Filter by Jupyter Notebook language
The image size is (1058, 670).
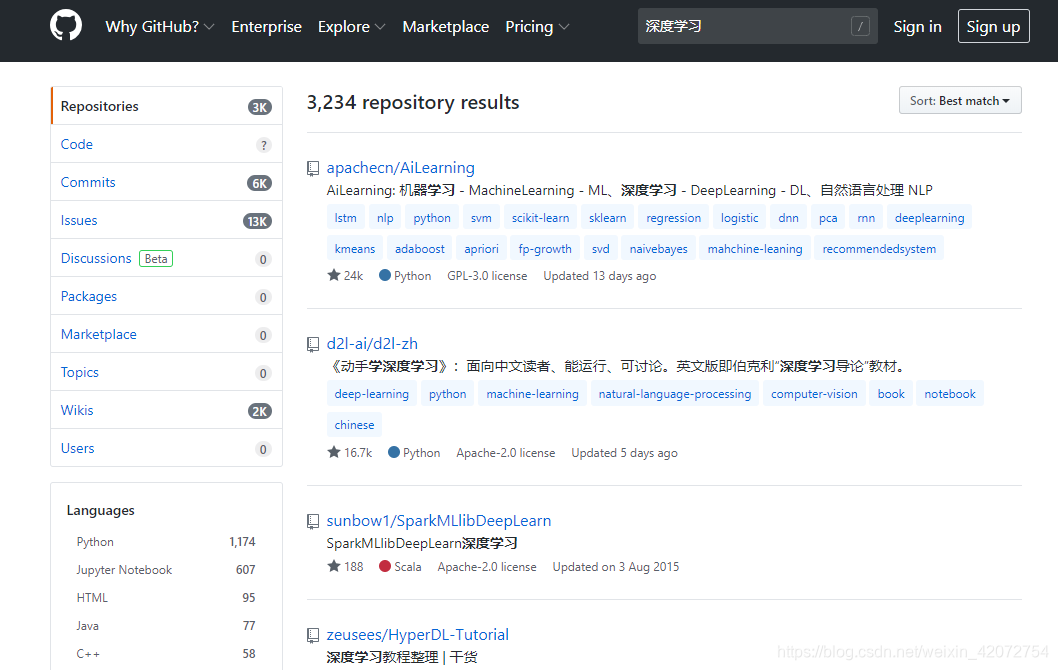tap(166, 569)
